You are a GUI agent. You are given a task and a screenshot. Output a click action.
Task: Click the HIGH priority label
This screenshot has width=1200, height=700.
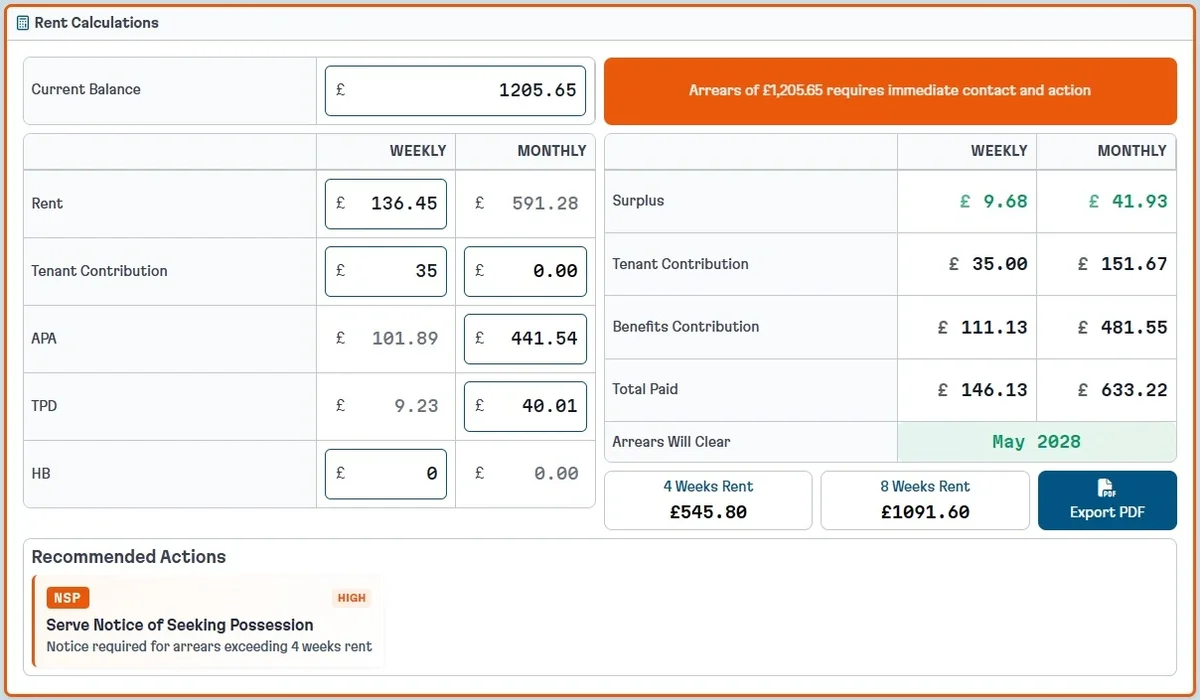pos(351,597)
